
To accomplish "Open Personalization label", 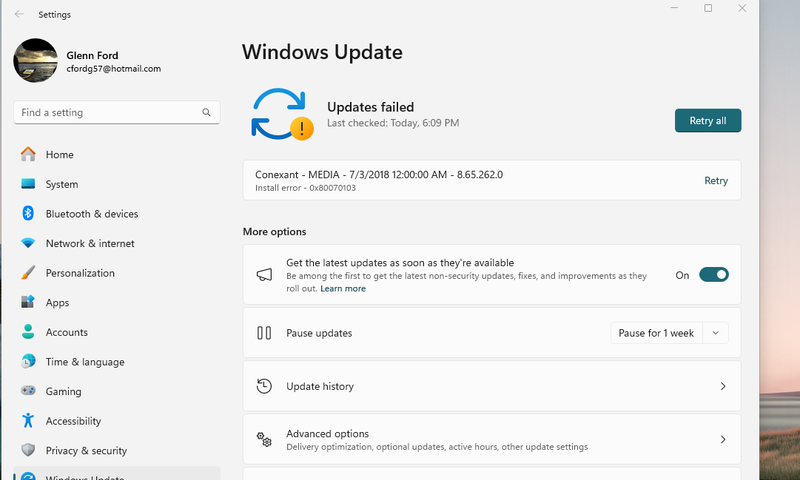I will tap(80, 273).
